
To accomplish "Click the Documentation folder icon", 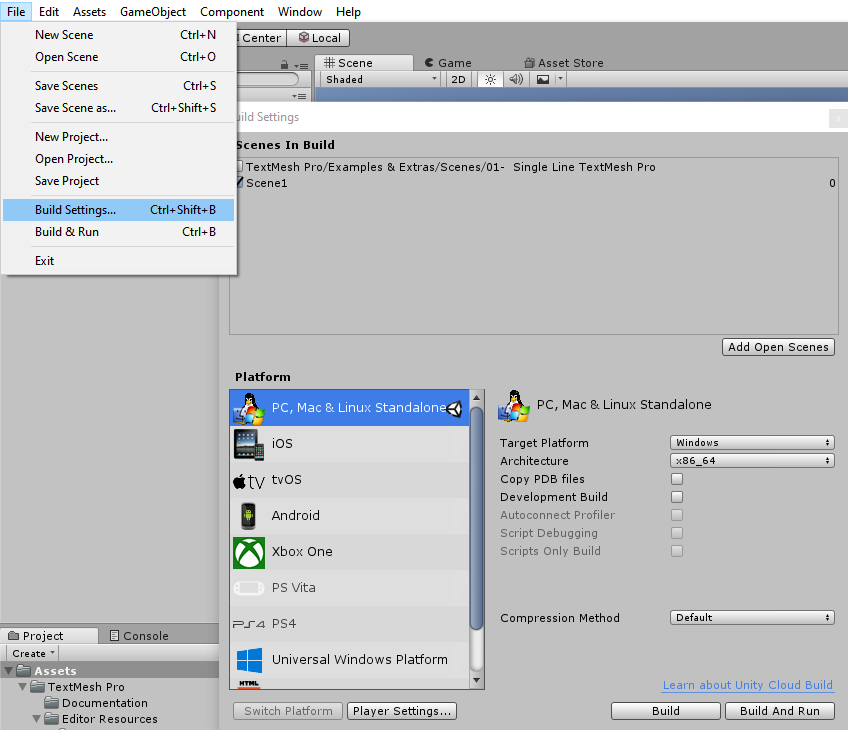I will tap(51, 703).
